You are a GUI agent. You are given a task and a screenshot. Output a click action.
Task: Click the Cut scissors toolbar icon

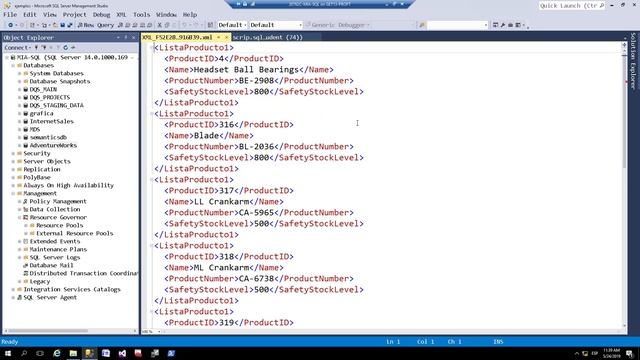(160, 25)
